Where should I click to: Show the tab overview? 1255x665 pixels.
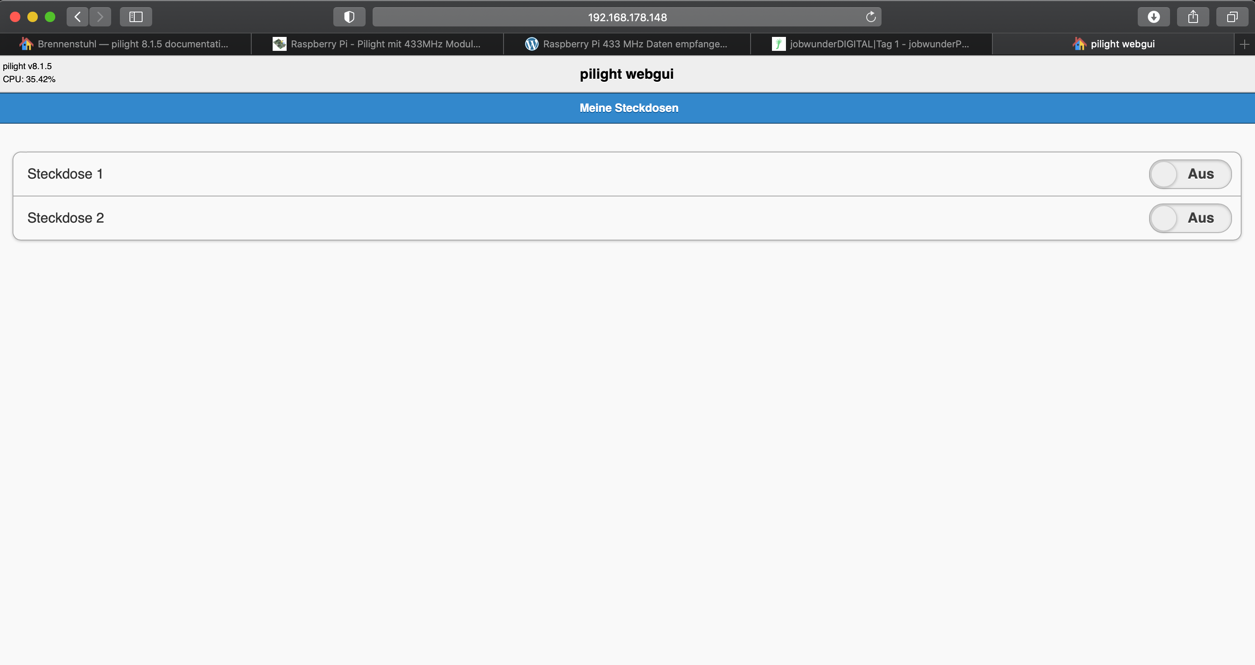click(x=1232, y=17)
